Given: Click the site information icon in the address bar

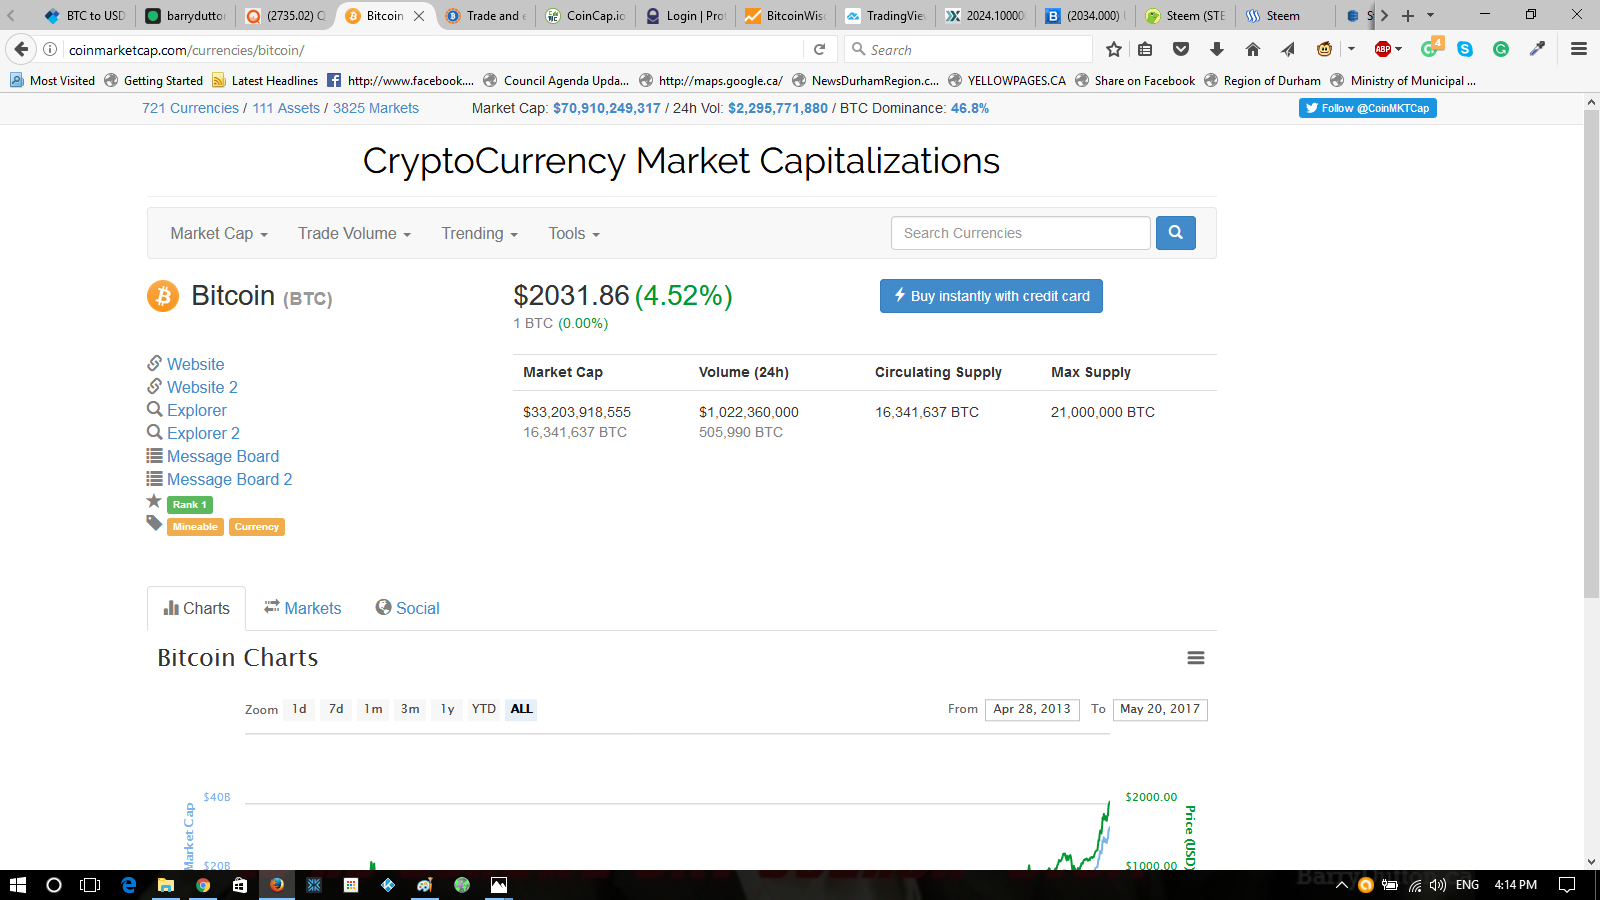Looking at the screenshot, I should pos(50,49).
